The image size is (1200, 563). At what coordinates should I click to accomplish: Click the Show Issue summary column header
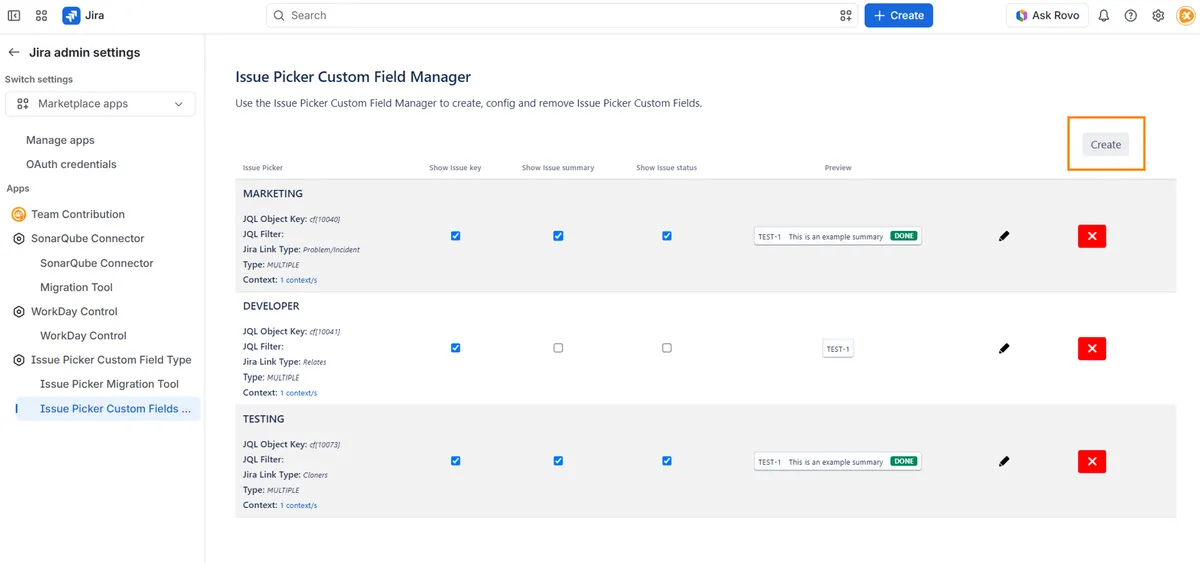pos(558,168)
